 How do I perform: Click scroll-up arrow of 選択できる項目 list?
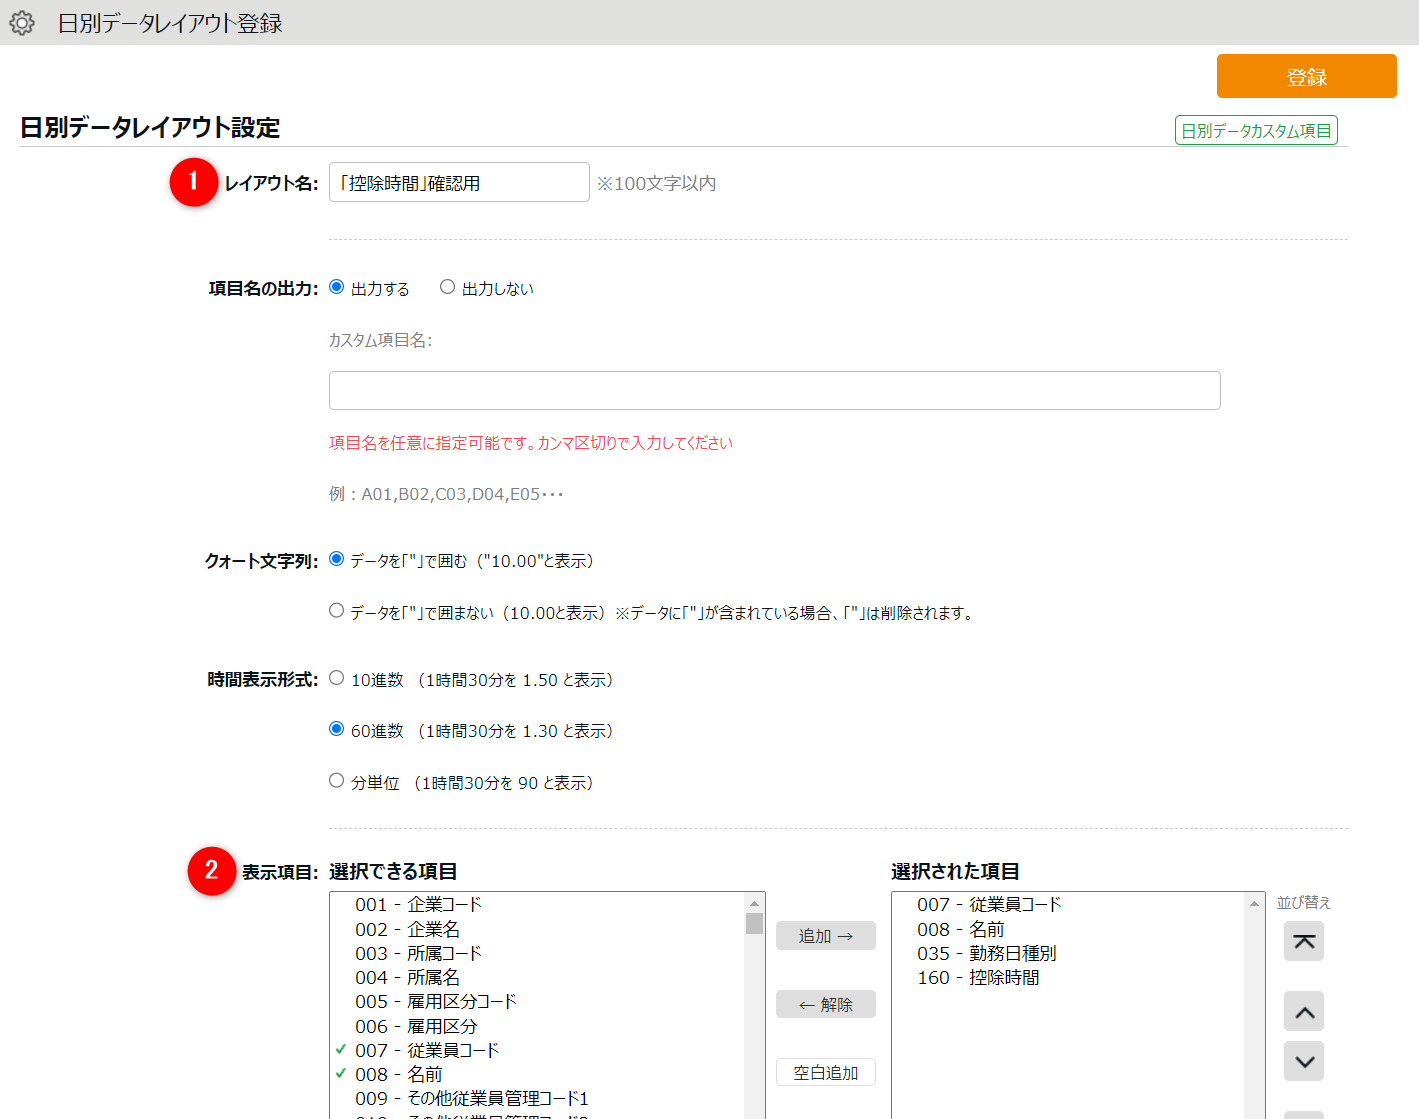pyautogui.click(x=754, y=903)
